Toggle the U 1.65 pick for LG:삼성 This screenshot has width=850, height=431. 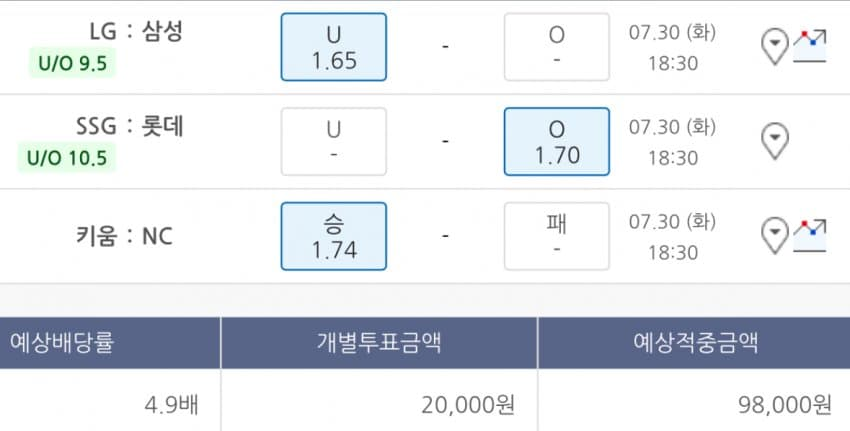[334, 47]
